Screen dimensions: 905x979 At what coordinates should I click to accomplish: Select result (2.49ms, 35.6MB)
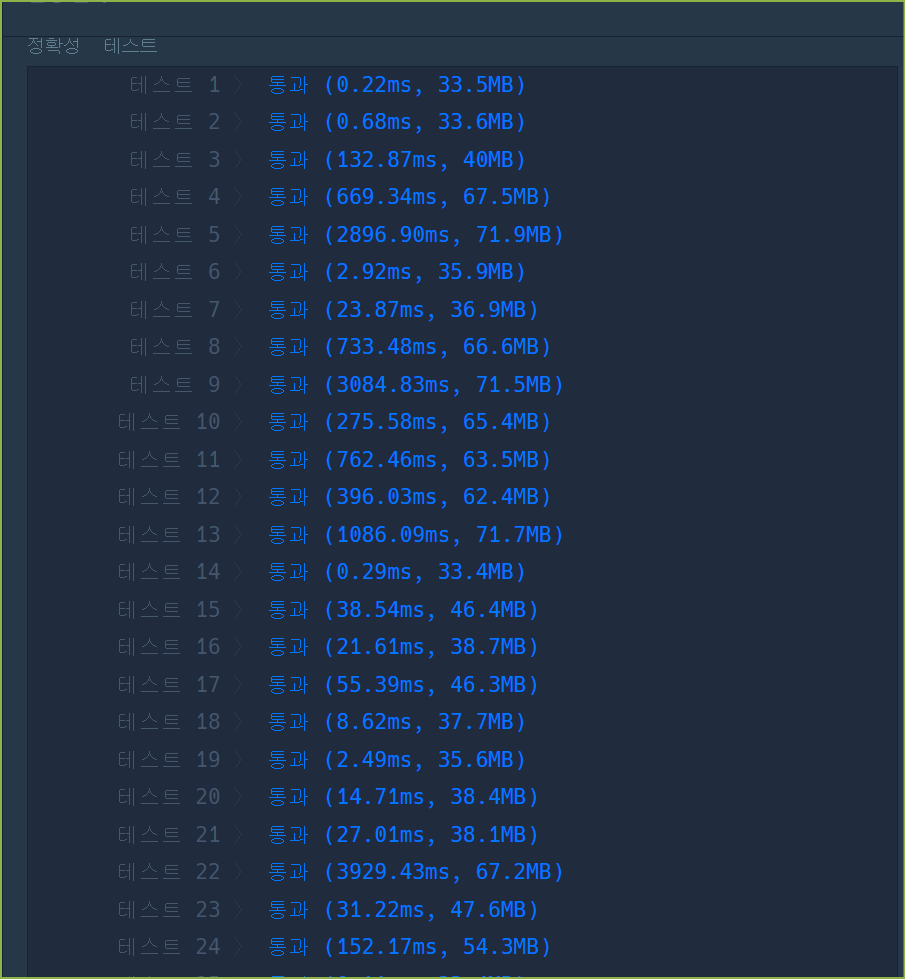click(425, 759)
